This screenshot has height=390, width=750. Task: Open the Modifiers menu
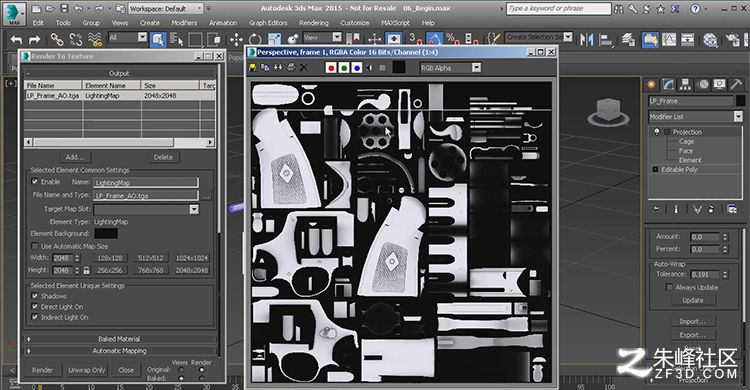coord(184,23)
